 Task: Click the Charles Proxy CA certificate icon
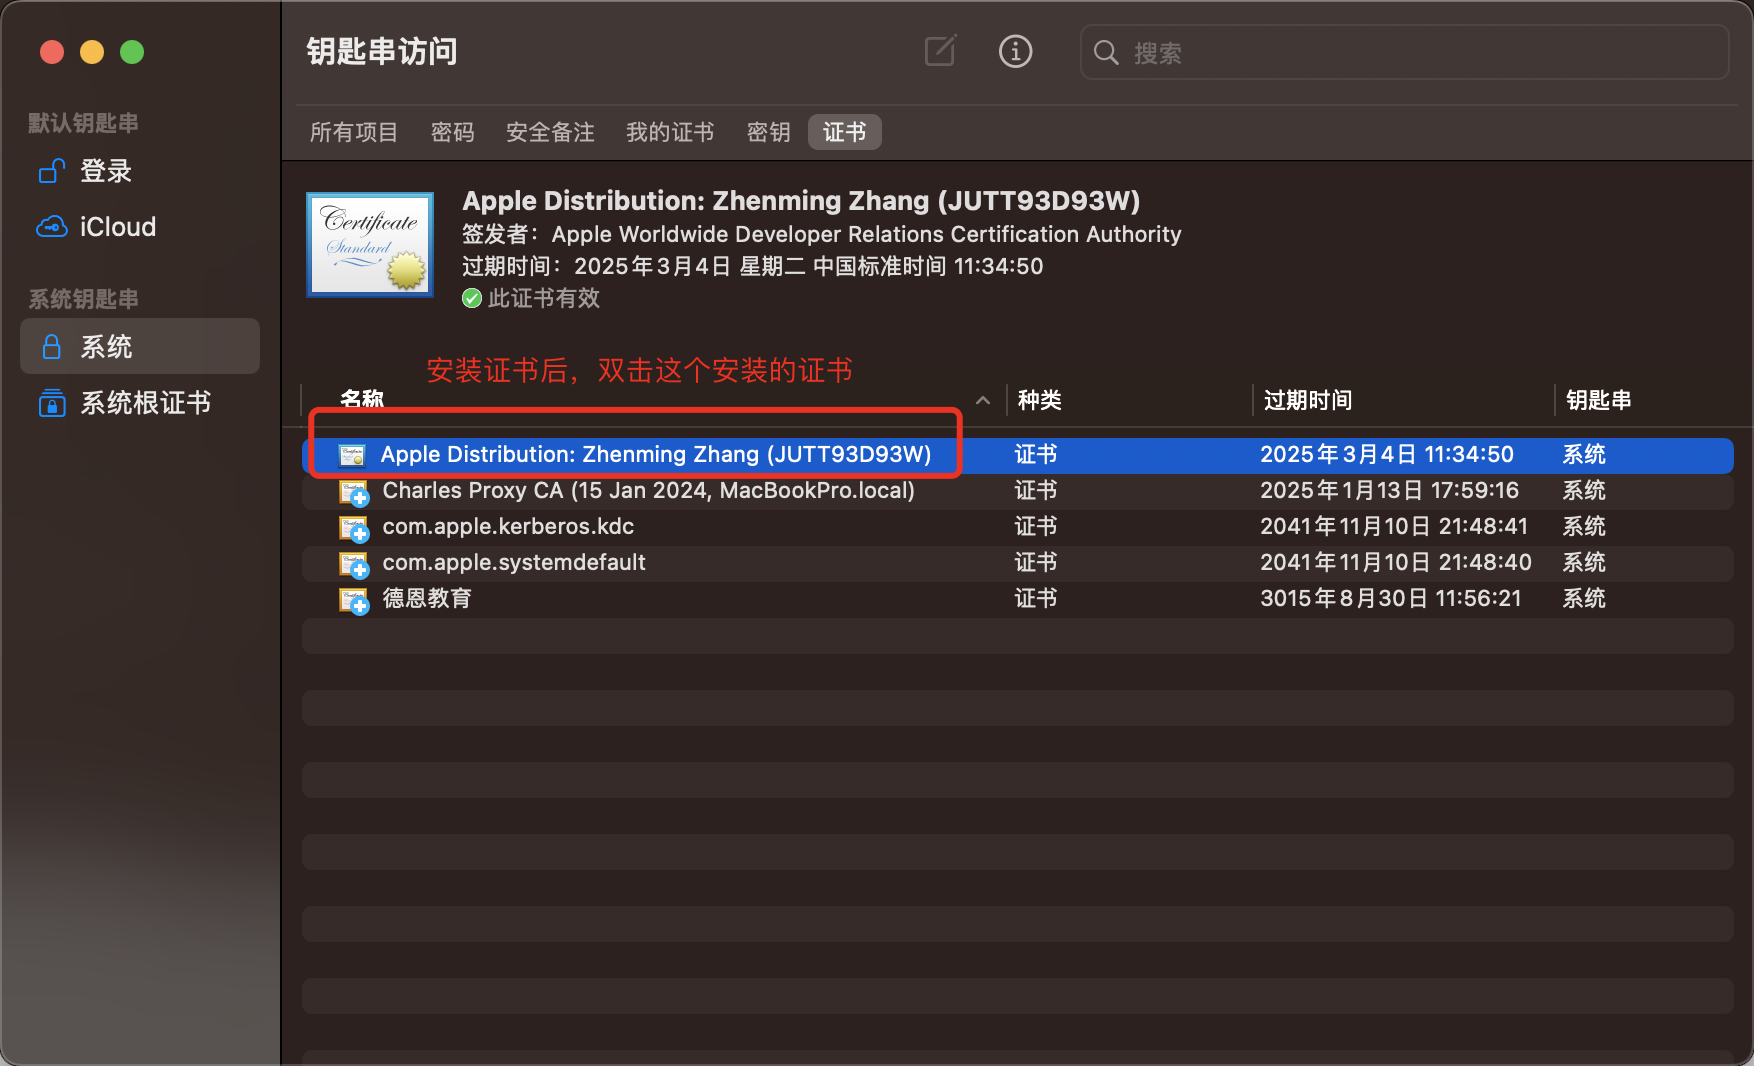[x=354, y=492]
